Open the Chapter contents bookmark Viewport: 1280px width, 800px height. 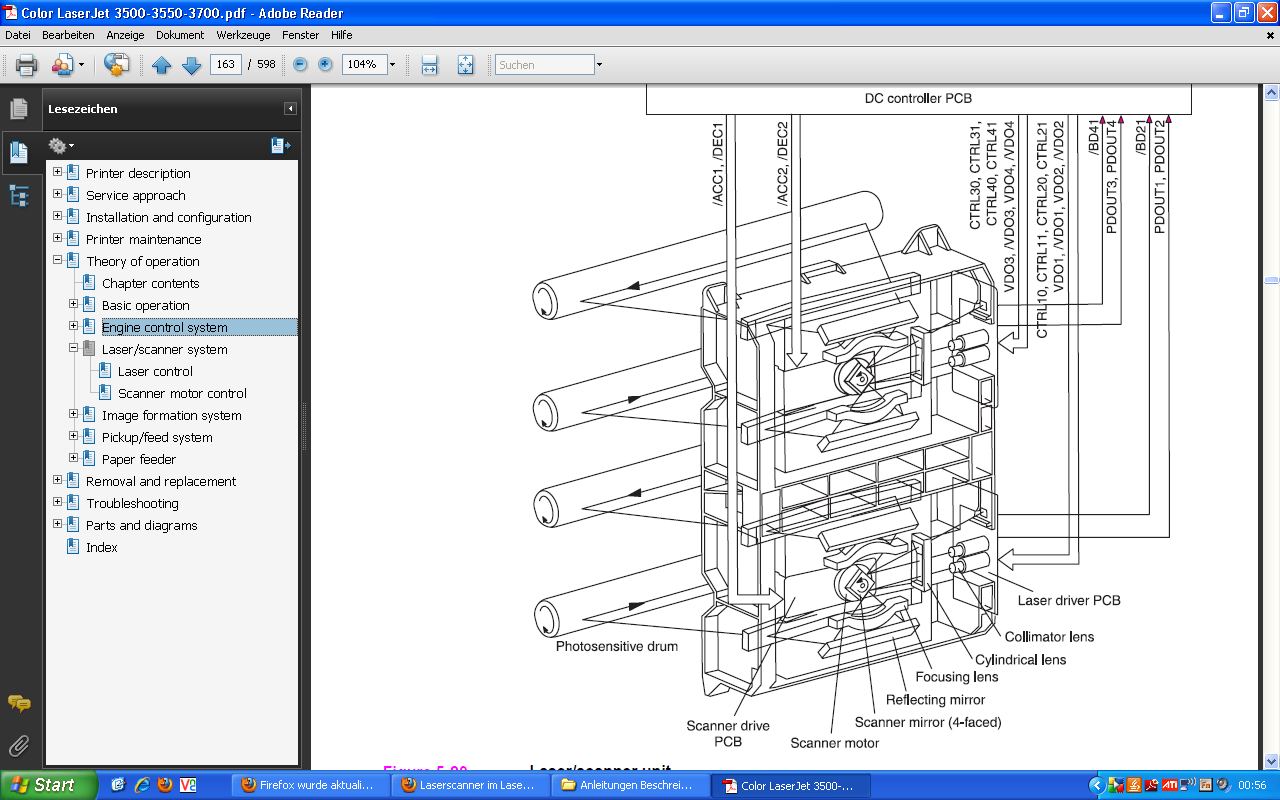click(x=150, y=283)
